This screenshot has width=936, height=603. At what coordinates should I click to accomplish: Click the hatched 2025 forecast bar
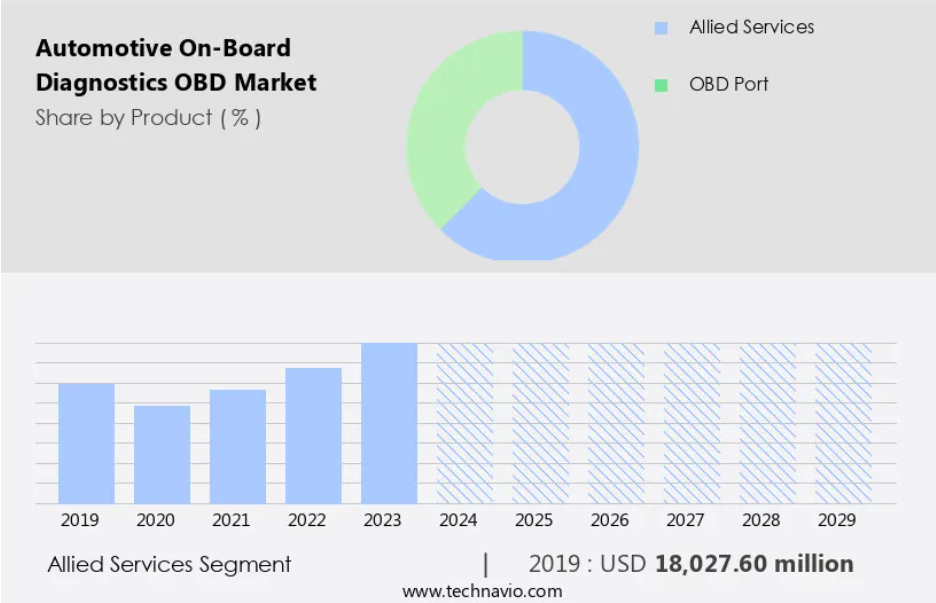pyautogui.click(x=541, y=423)
